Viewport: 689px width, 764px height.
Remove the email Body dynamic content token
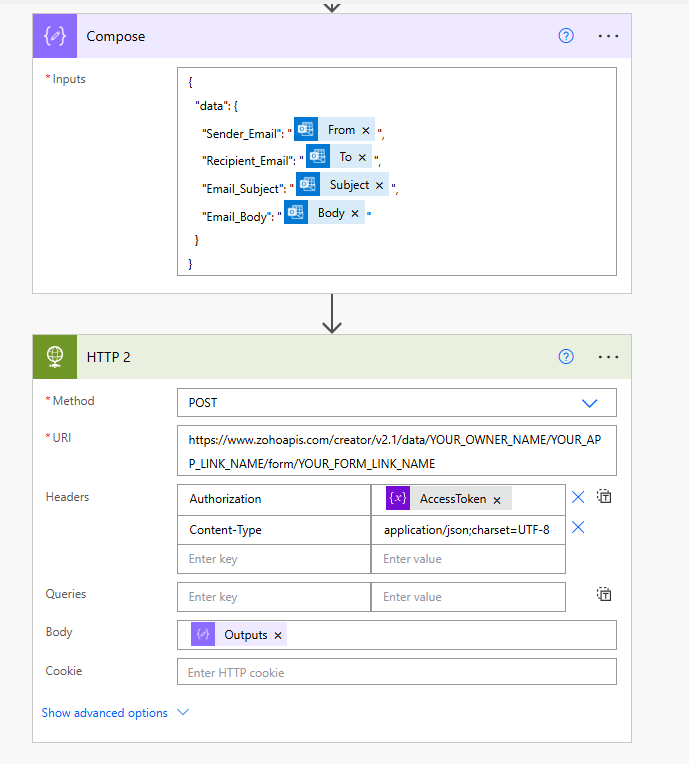pos(355,213)
